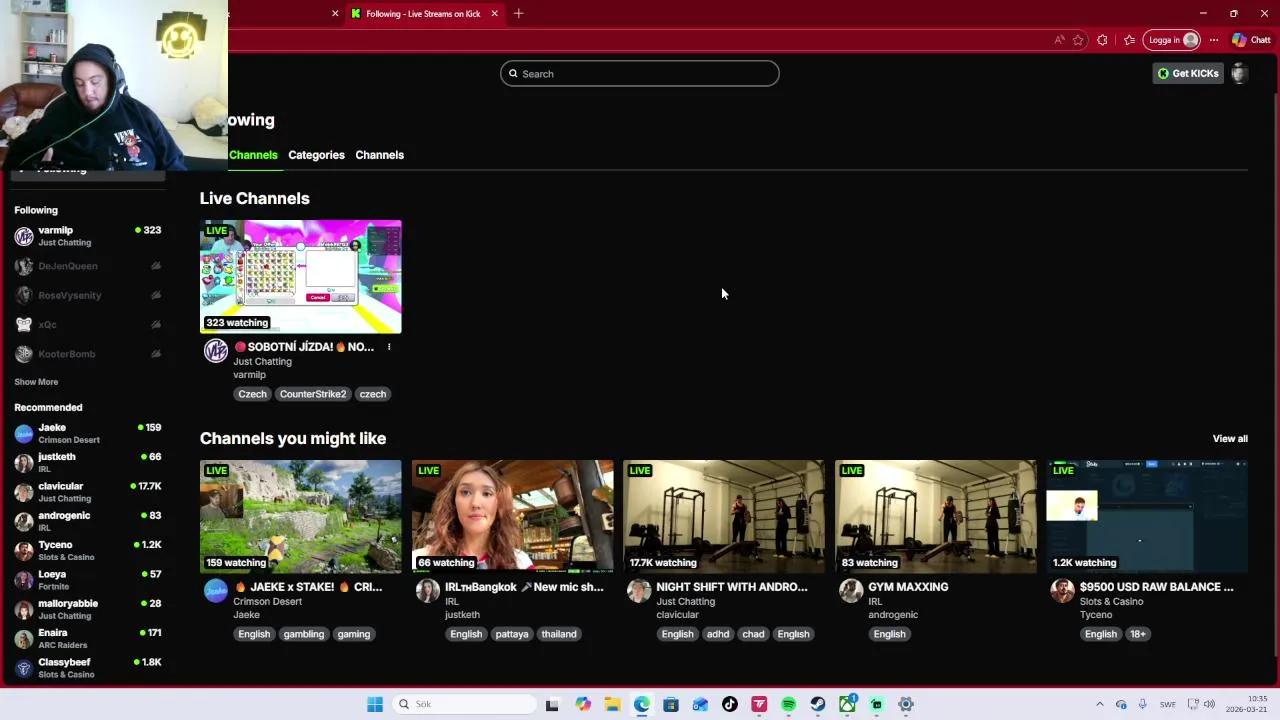Click the chad tag
1280x720 pixels.
753,634
